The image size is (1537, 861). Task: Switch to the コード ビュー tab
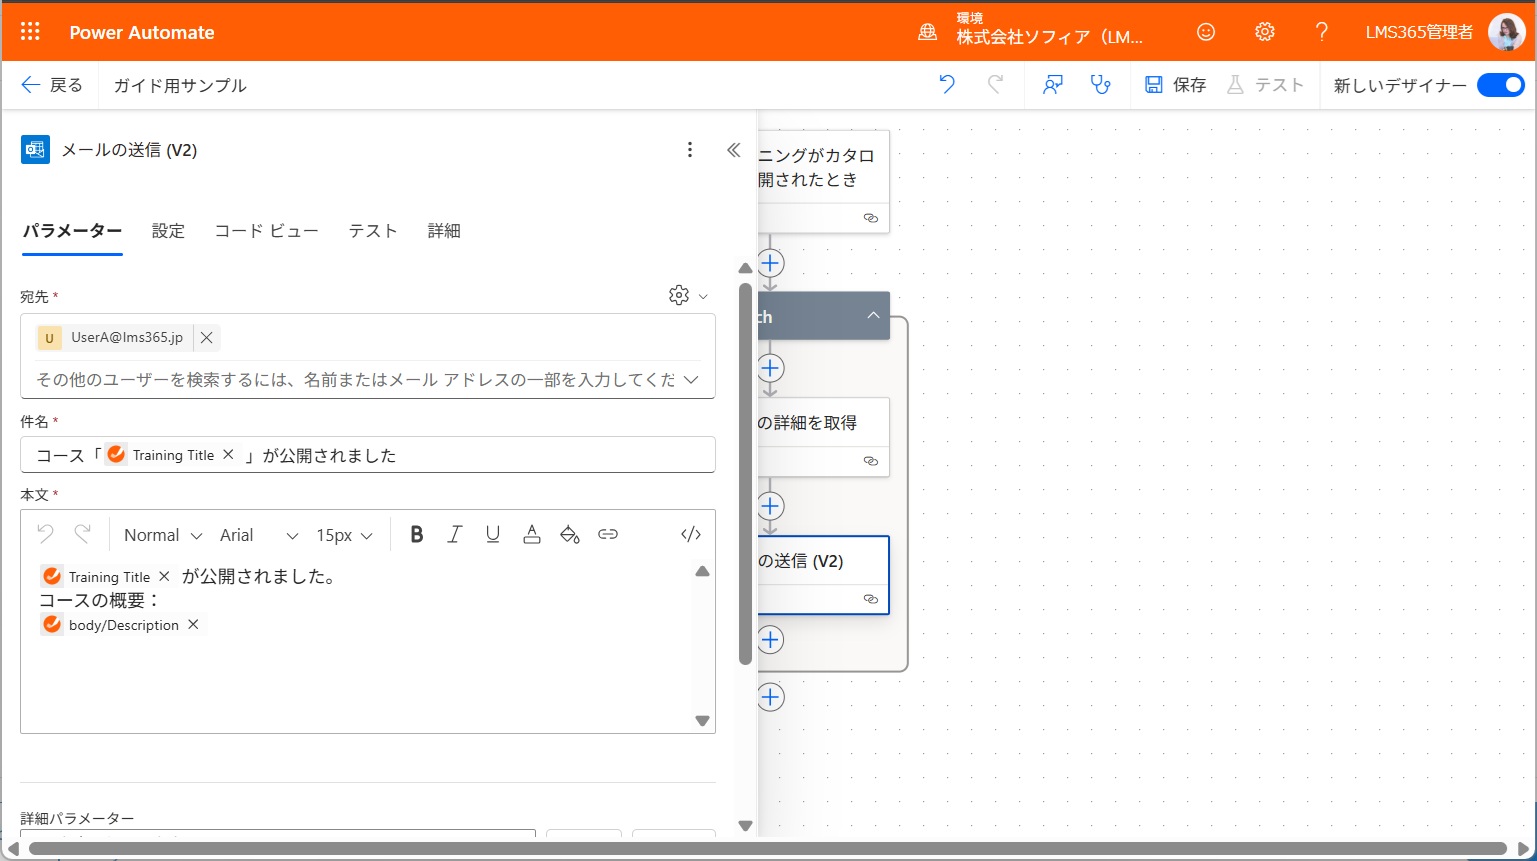266,231
